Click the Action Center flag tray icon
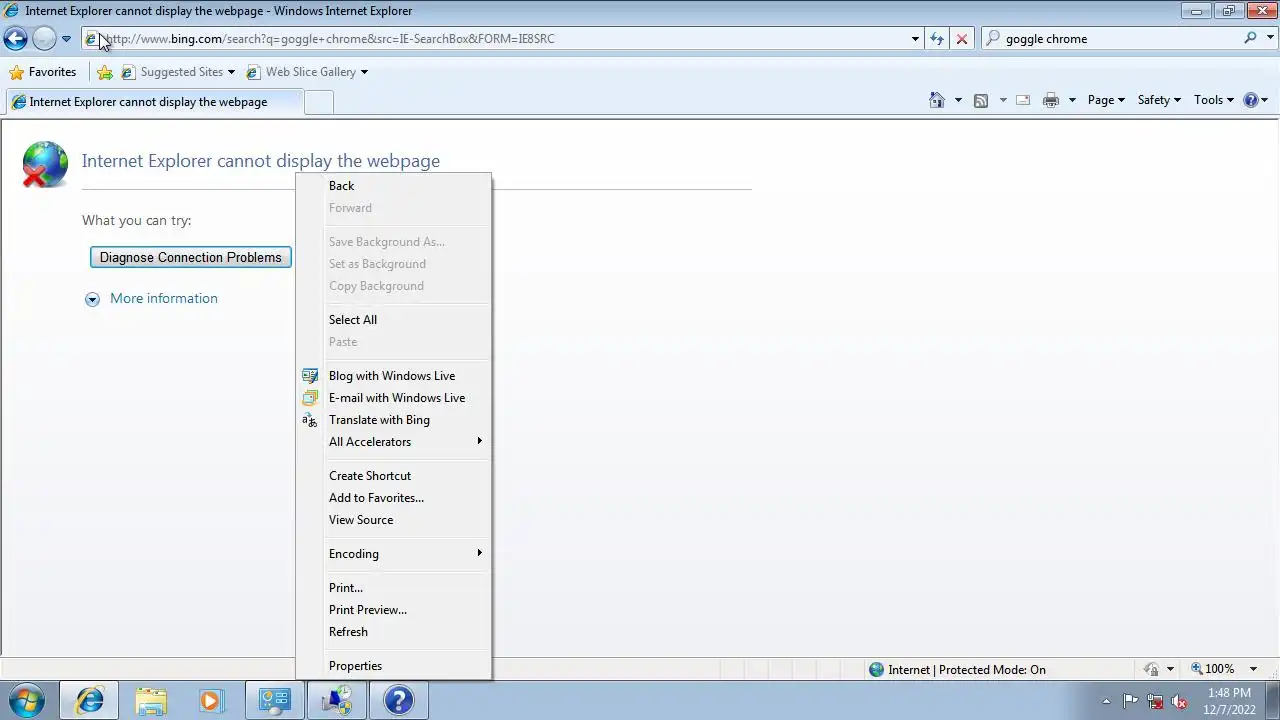Viewport: 1280px width, 720px height. (x=1130, y=701)
